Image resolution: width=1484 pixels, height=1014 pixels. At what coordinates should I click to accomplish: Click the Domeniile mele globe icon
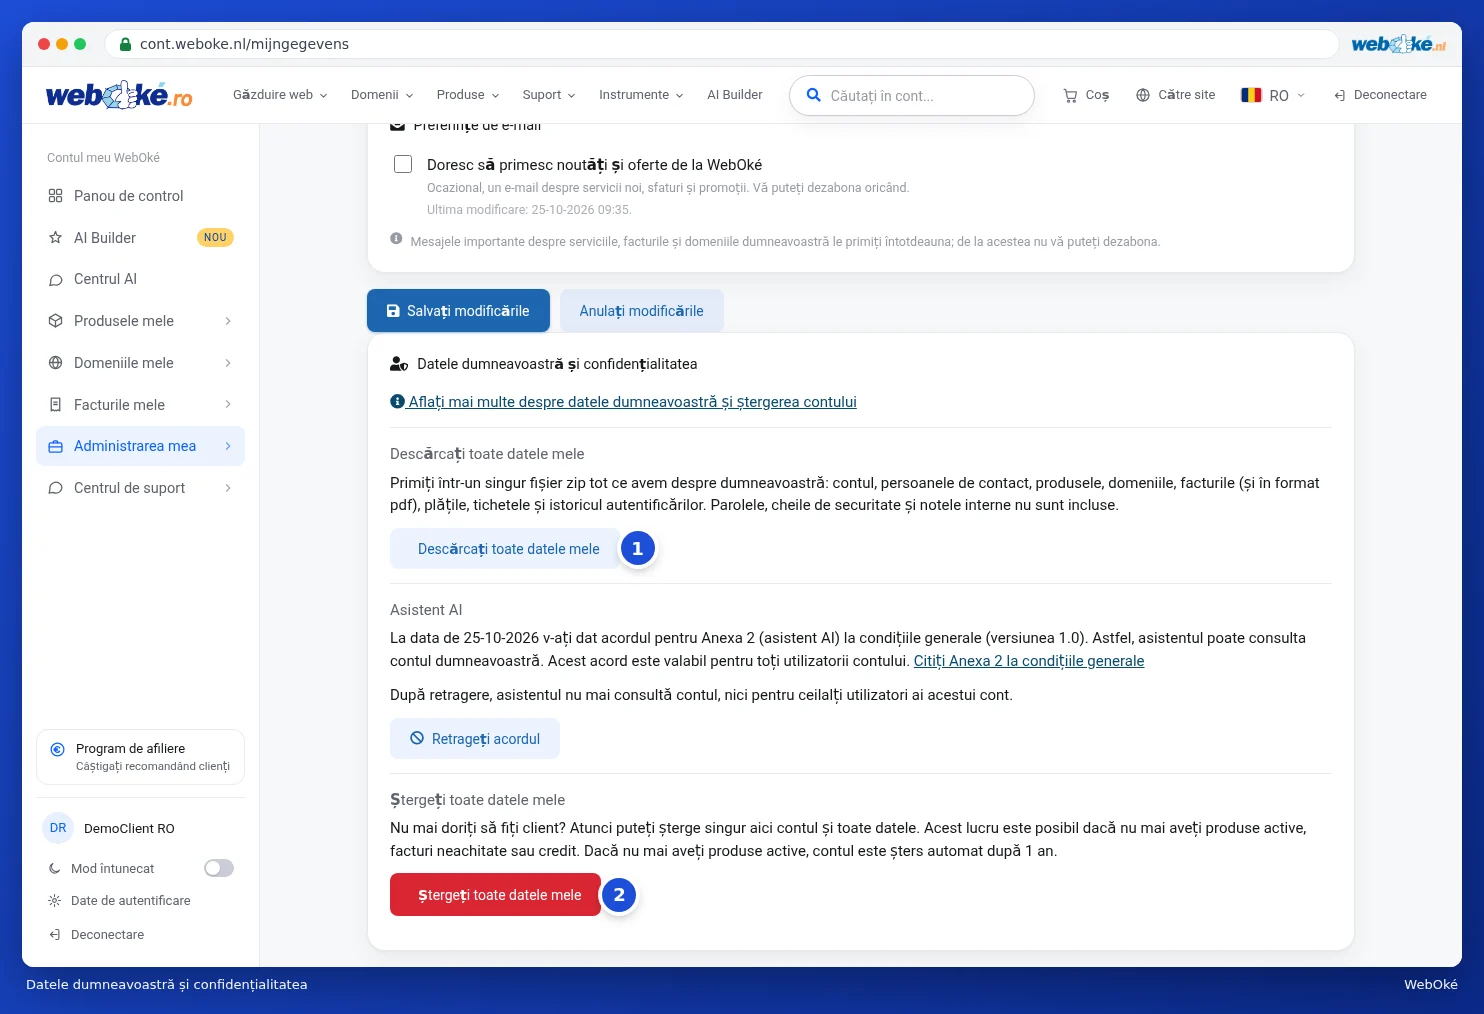pos(56,363)
